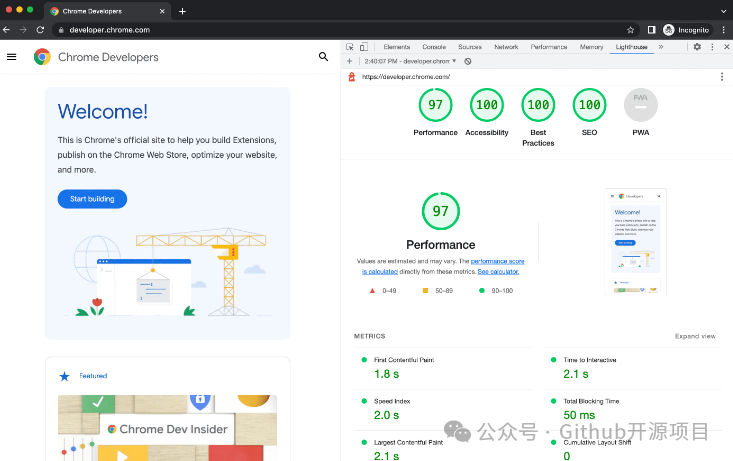The height and width of the screenshot is (461, 733).
Task: Open the Lighthouse report selector dropdown
Action: pyautogui.click(x=410, y=61)
